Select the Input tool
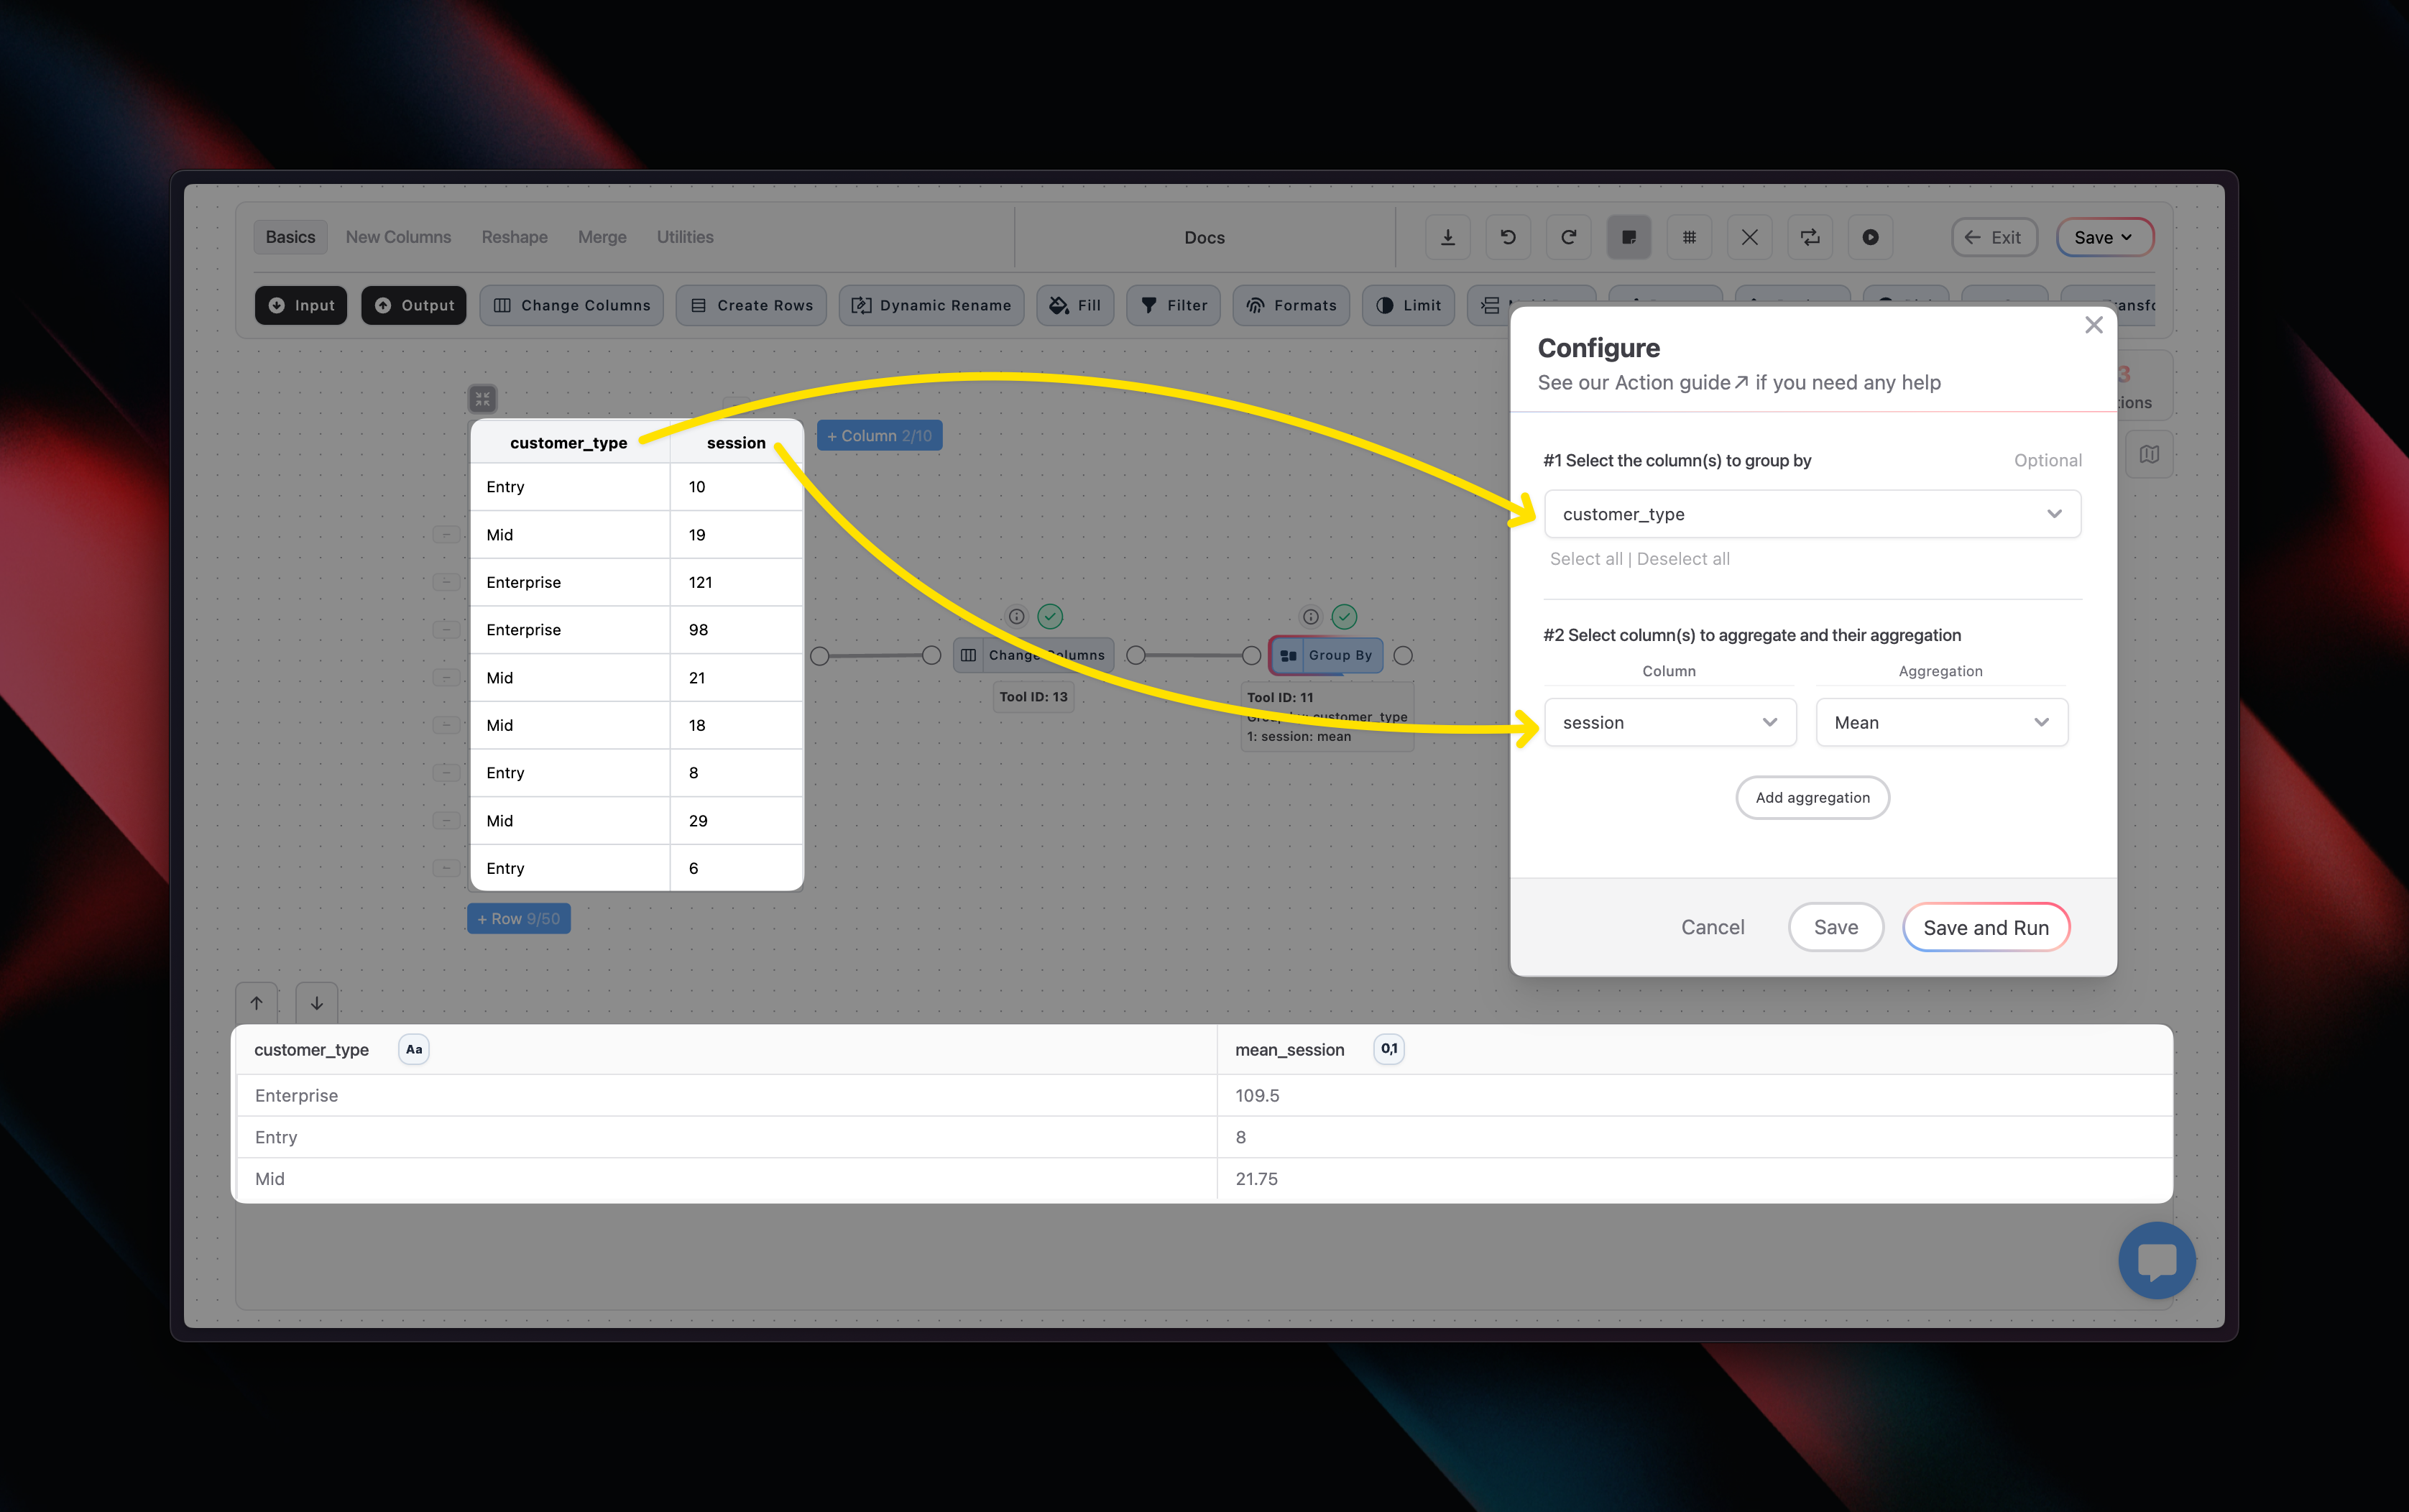The image size is (2409, 1512). click(301, 305)
